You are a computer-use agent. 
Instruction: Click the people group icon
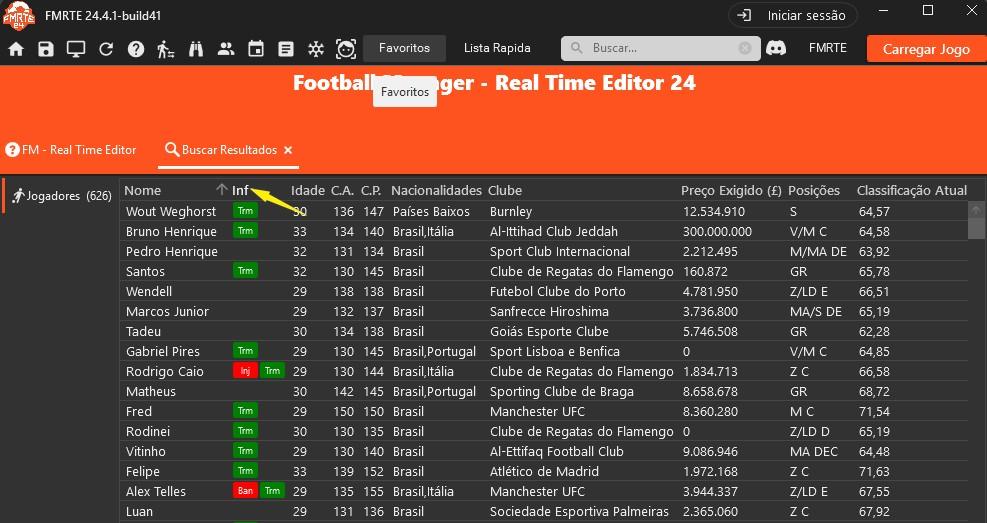click(x=226, y=49)
